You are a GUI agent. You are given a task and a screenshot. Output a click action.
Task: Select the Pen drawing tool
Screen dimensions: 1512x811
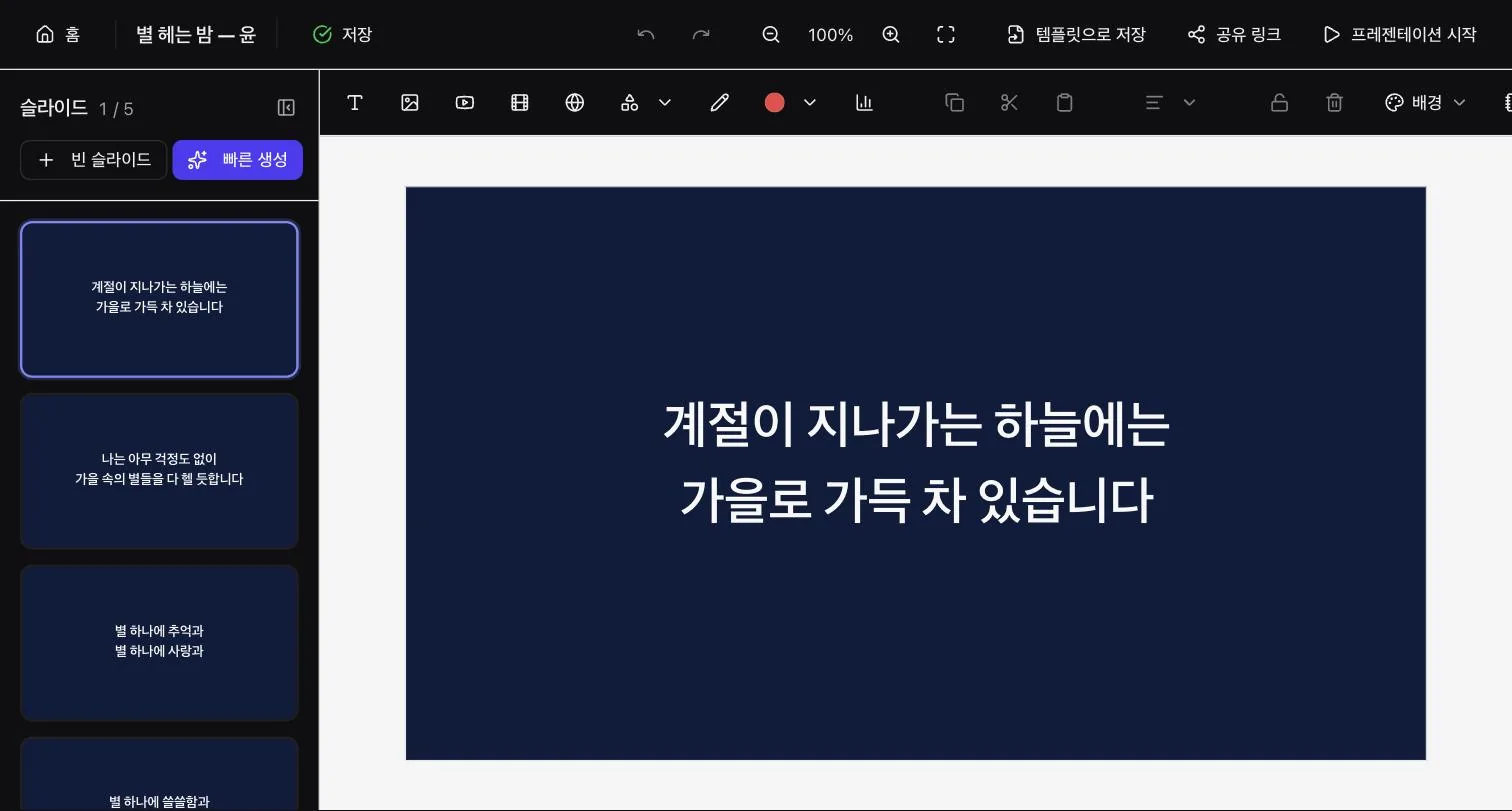[719, 102]
